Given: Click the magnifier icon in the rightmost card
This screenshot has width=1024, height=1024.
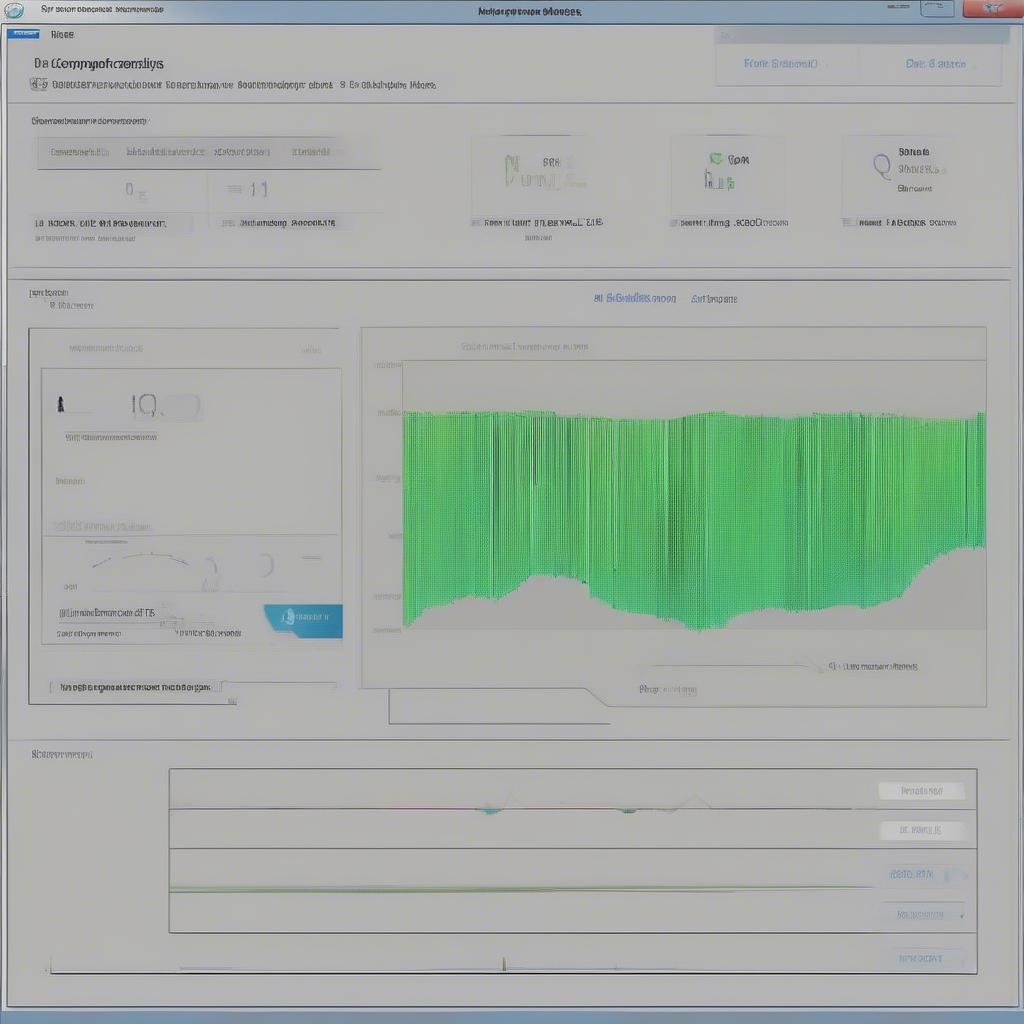Looking at the screenshot, I should pos(882,167).
